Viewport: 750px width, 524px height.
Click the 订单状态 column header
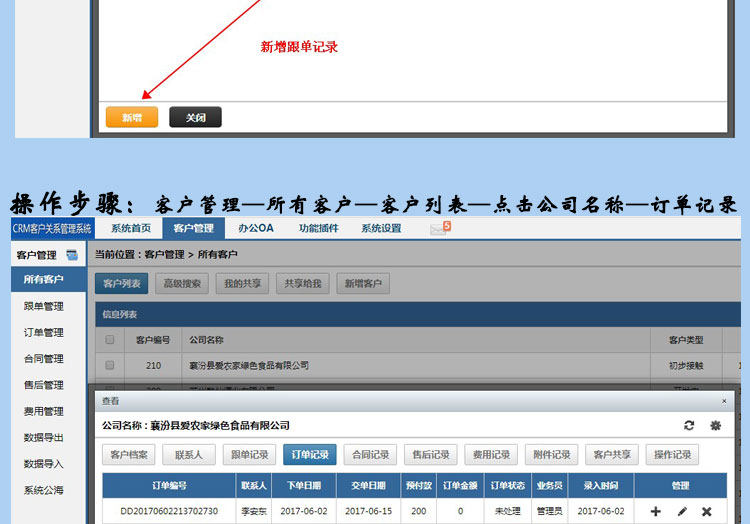click(507, 486)
